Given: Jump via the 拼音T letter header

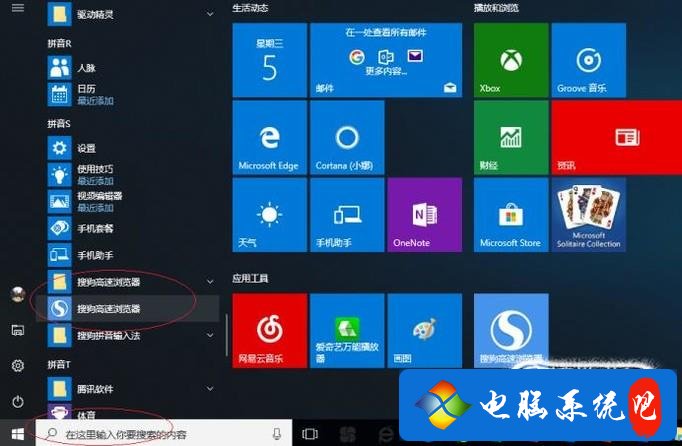Looking at the screenshot, I should 59,364.
